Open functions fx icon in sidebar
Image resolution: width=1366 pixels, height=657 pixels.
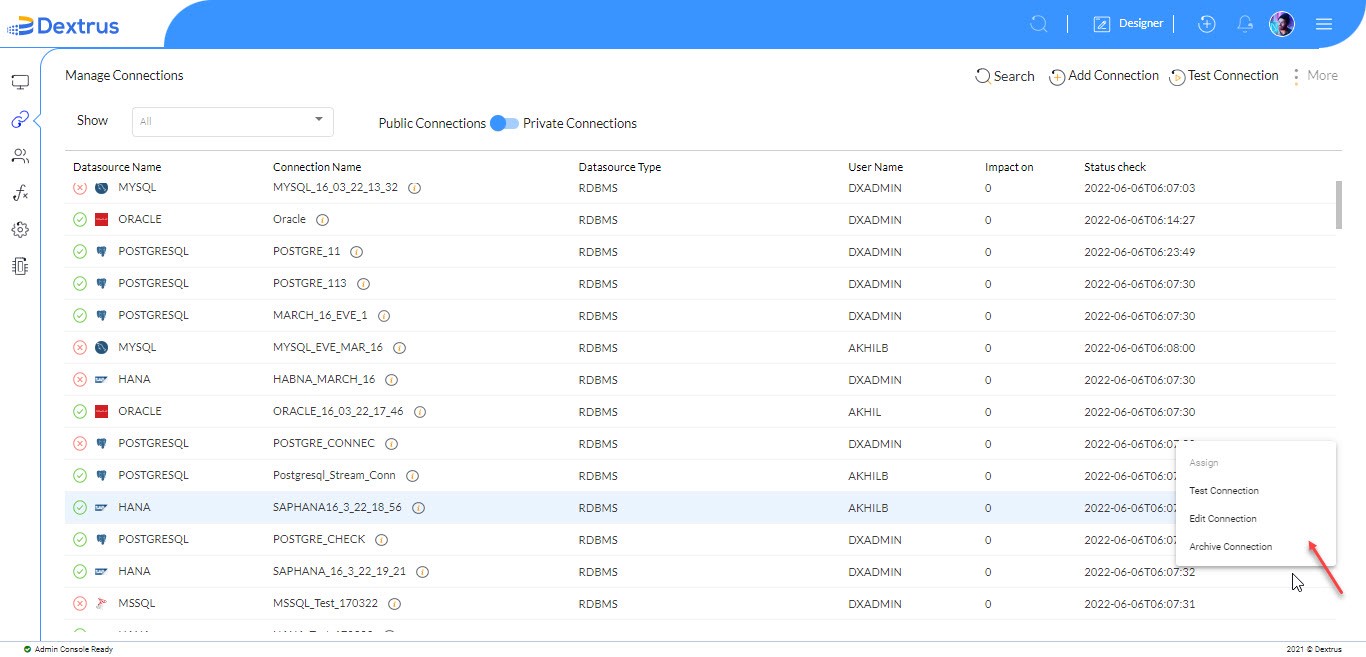(20, 193)
